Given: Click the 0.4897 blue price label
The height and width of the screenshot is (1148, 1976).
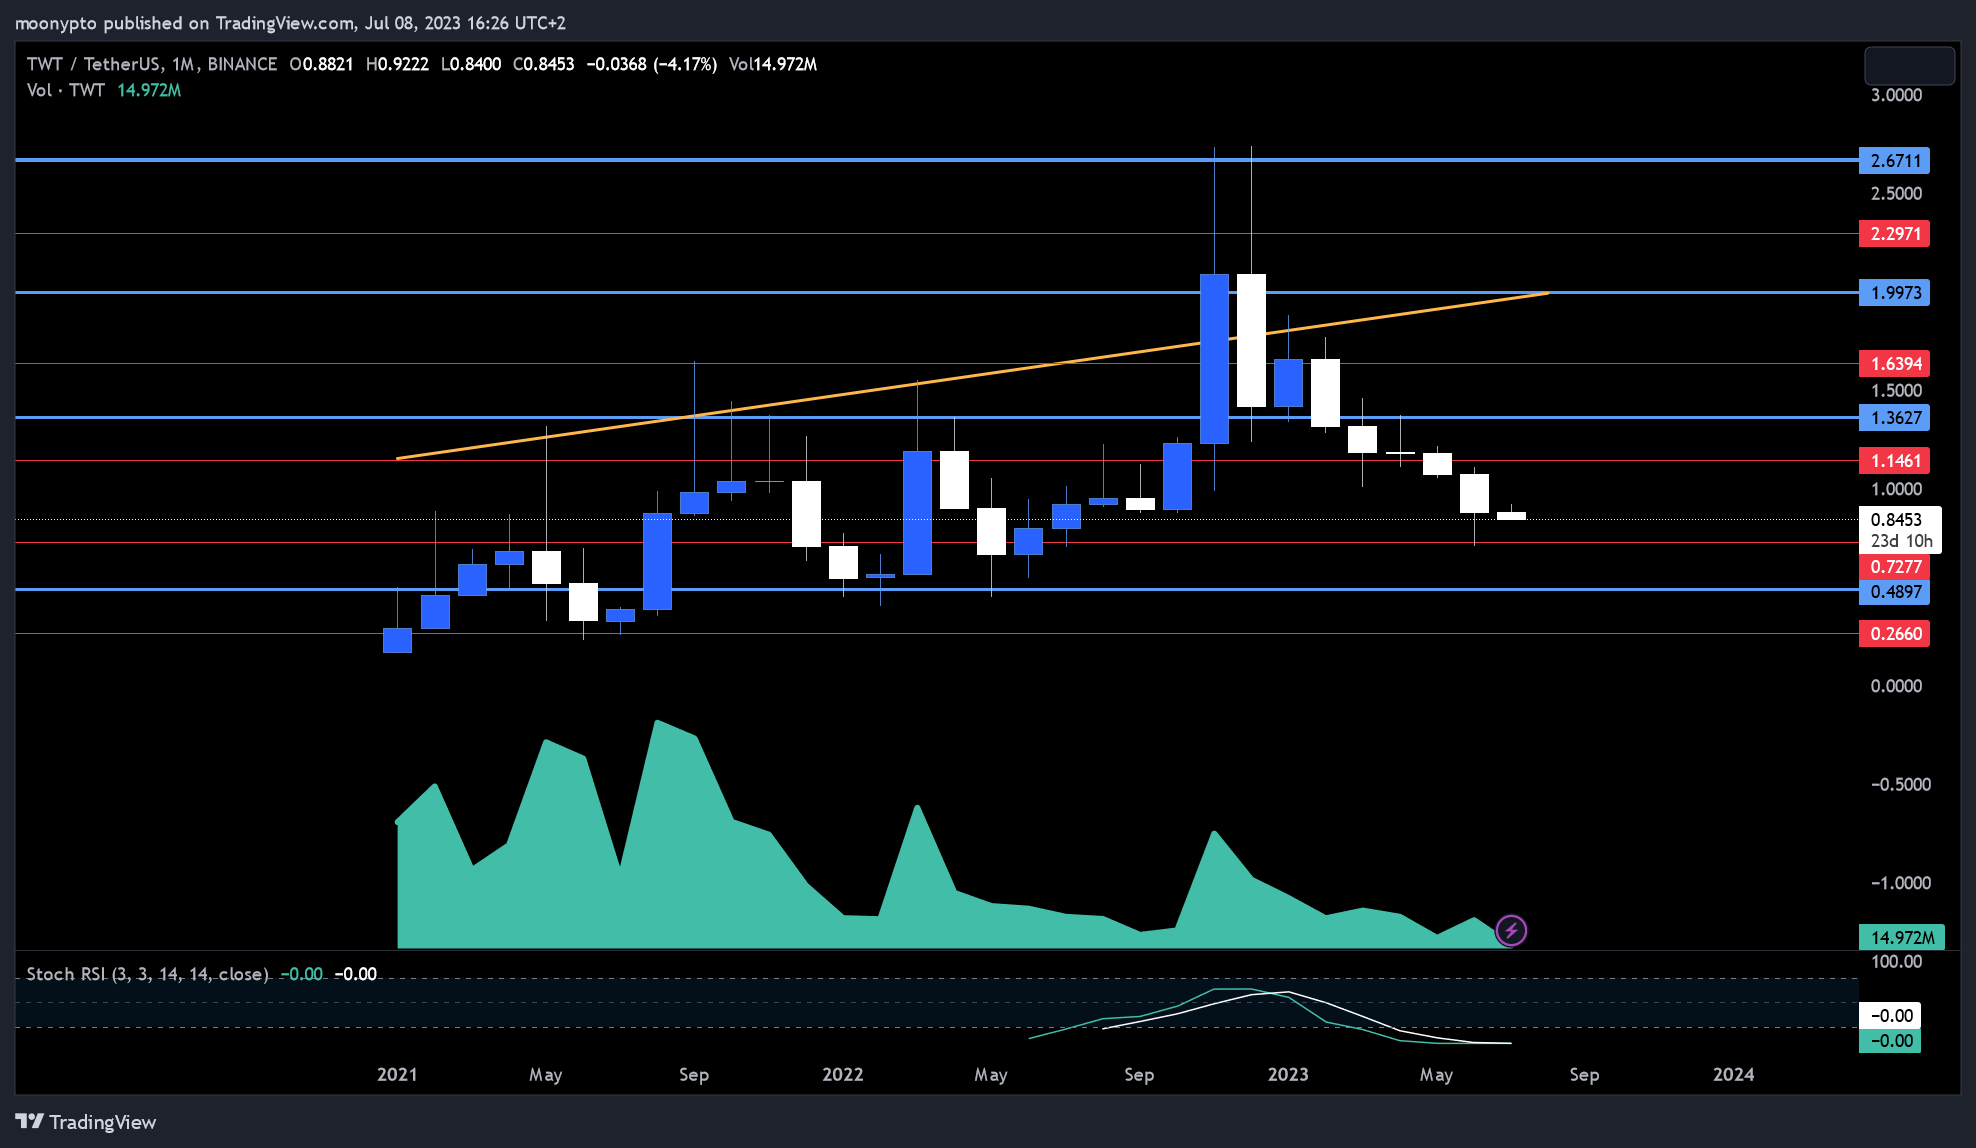Looking at the screenshot, I should [1895, 592].
